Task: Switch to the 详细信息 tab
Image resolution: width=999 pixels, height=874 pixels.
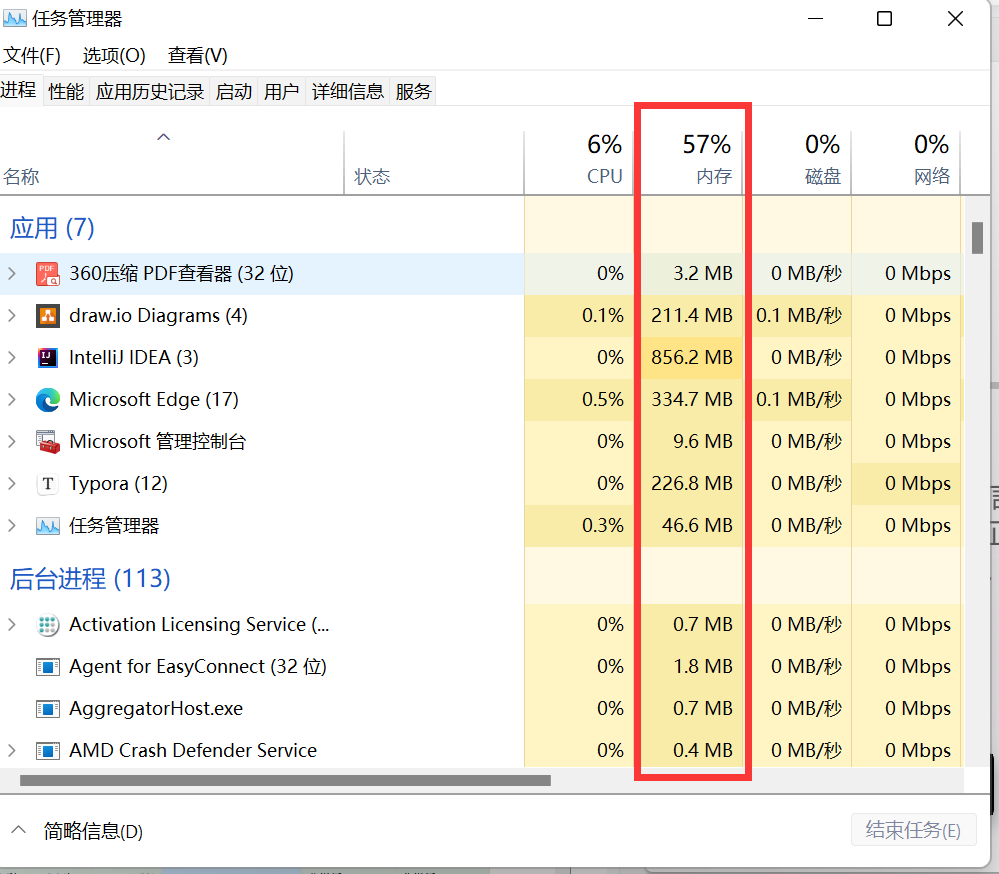Action: [348, 92]
